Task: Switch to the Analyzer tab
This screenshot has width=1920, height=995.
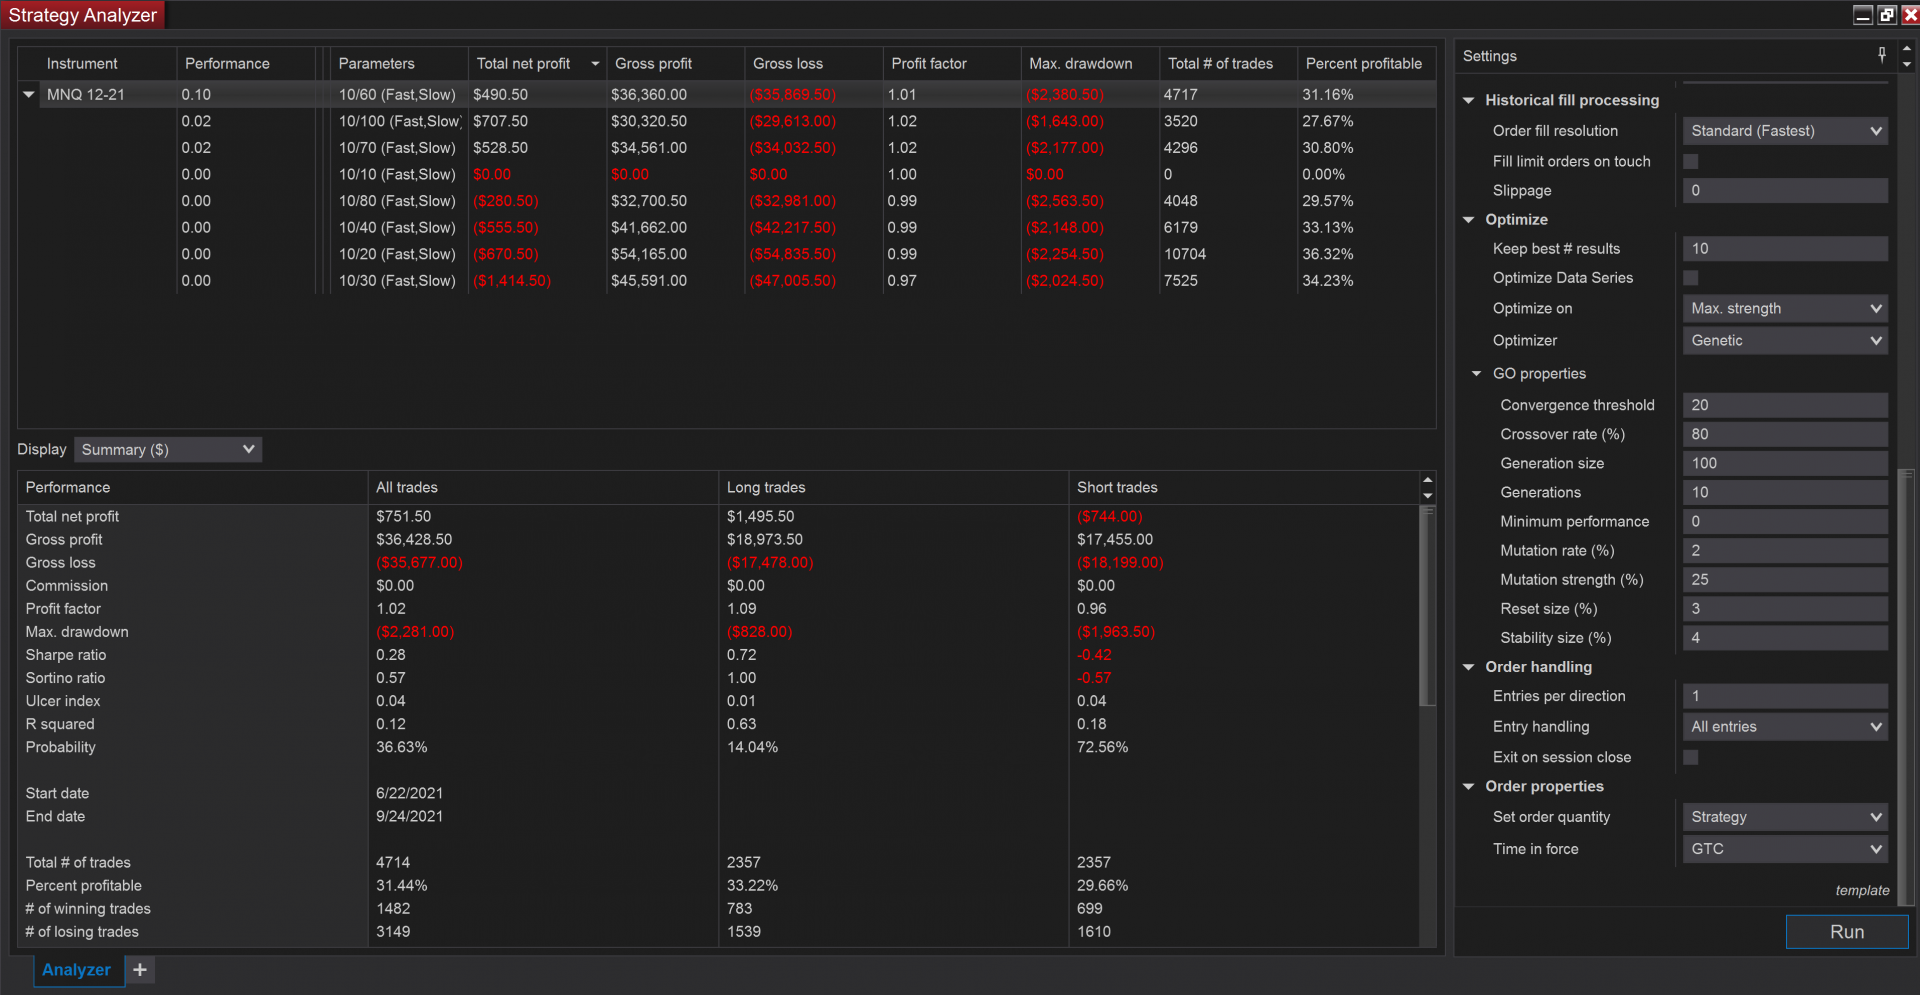Action: (77, 970)
